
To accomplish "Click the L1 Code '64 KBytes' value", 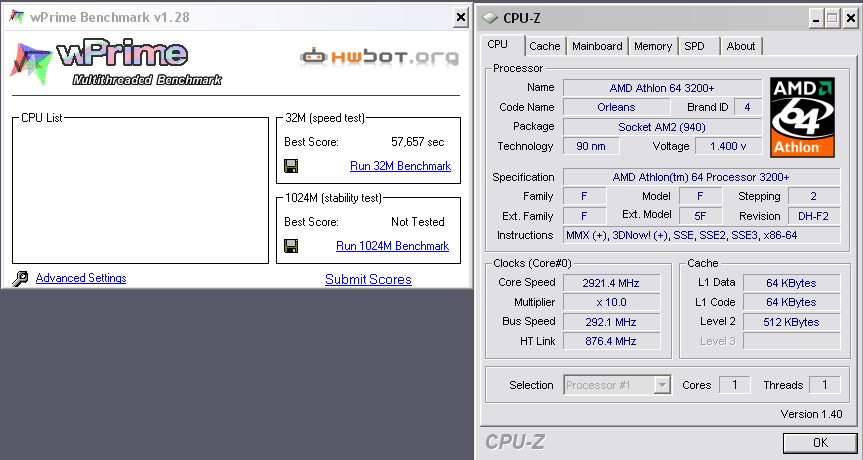I will [791, 303].
